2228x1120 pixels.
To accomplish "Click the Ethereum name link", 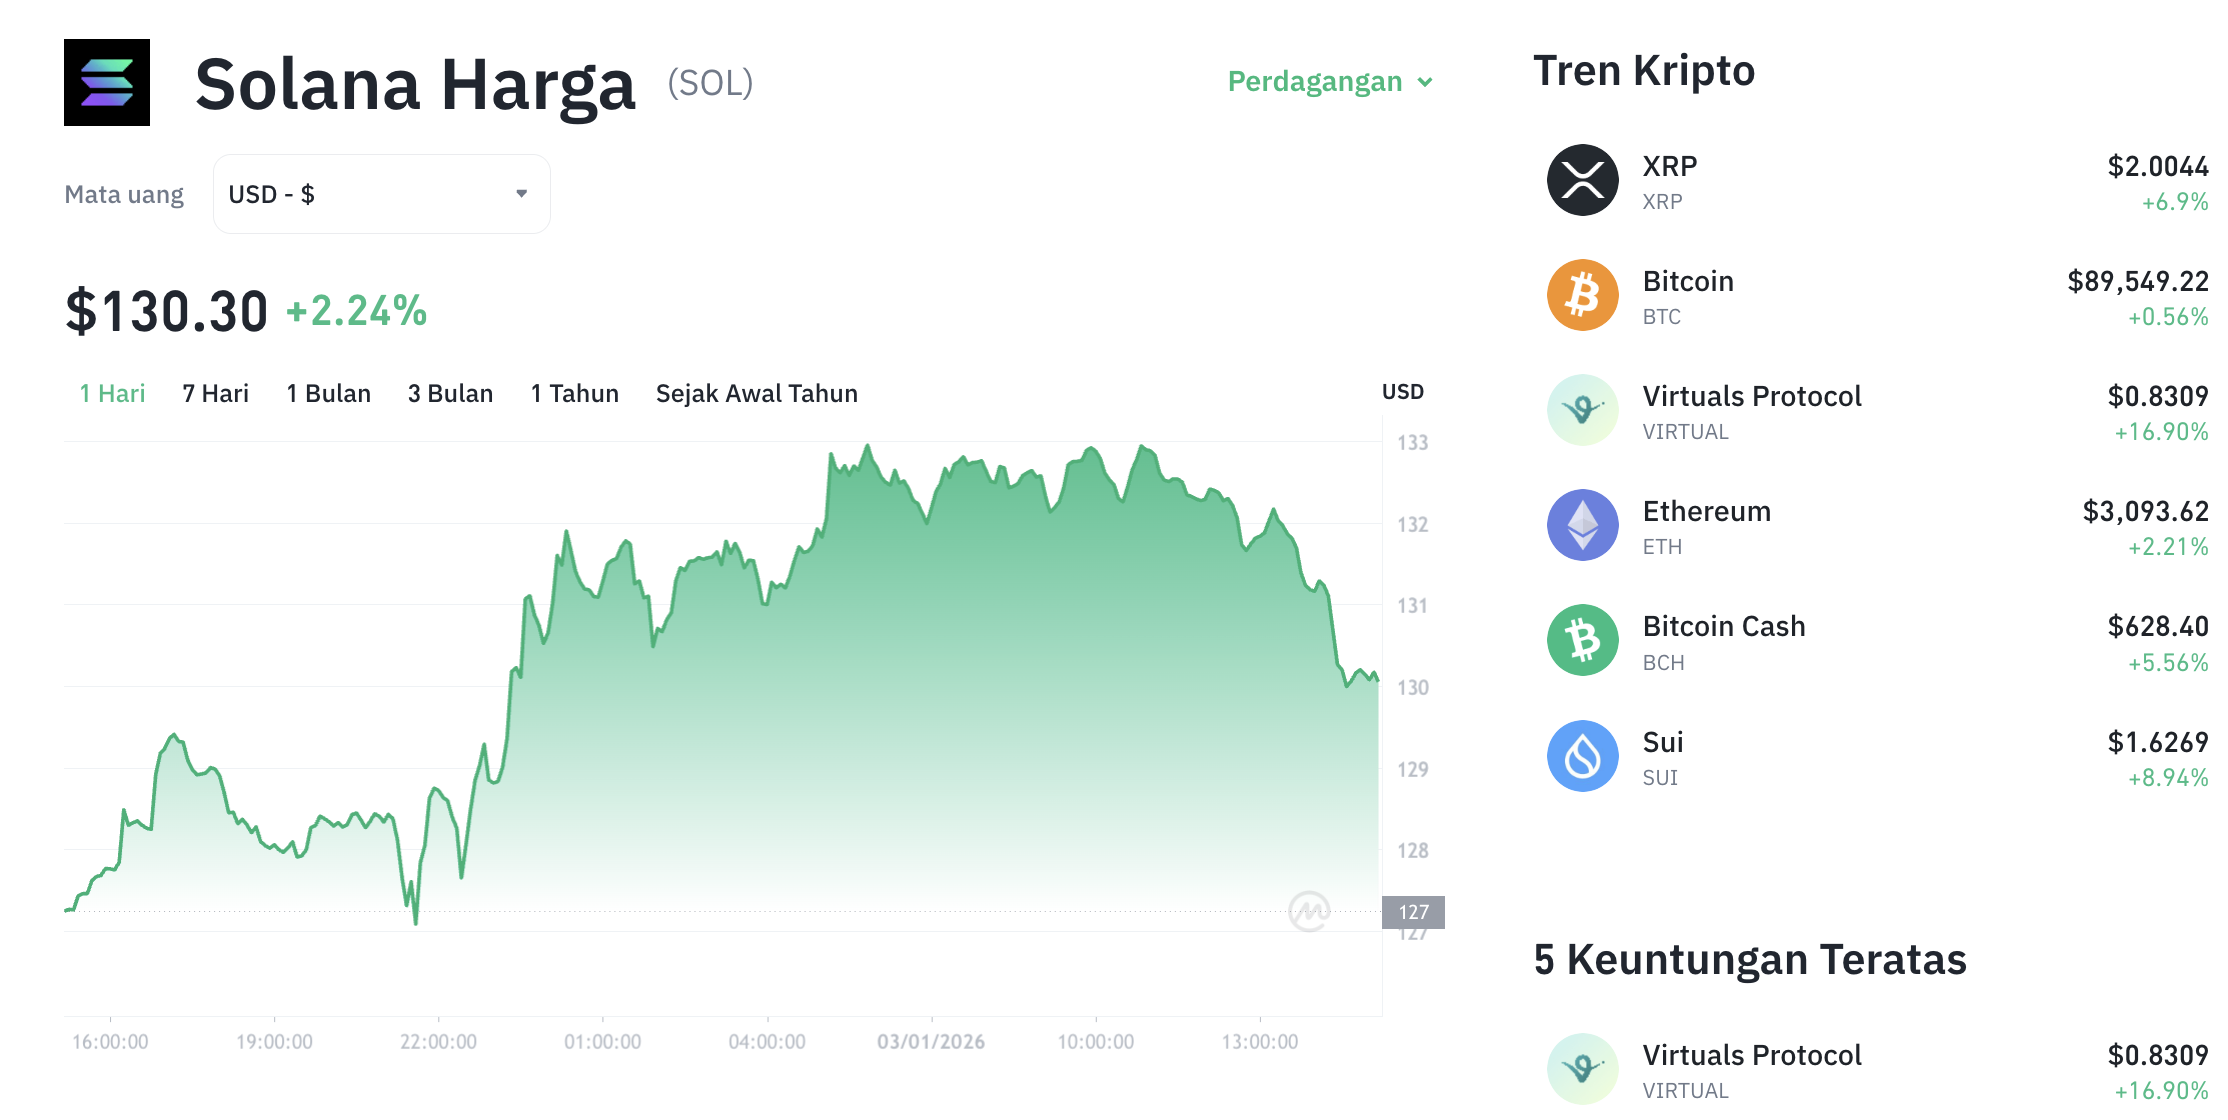I will coord(1706,511).
